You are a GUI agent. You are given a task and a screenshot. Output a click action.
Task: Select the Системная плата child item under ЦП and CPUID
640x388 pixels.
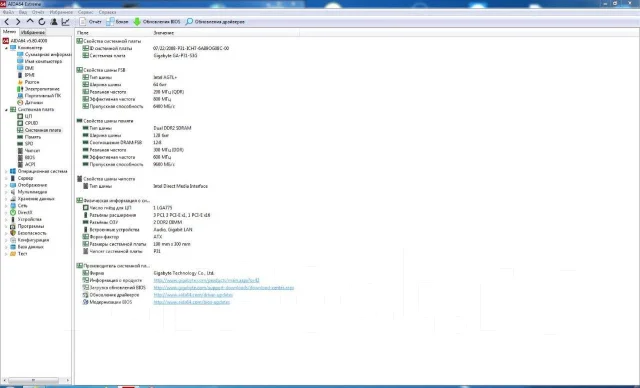[43, 130]
